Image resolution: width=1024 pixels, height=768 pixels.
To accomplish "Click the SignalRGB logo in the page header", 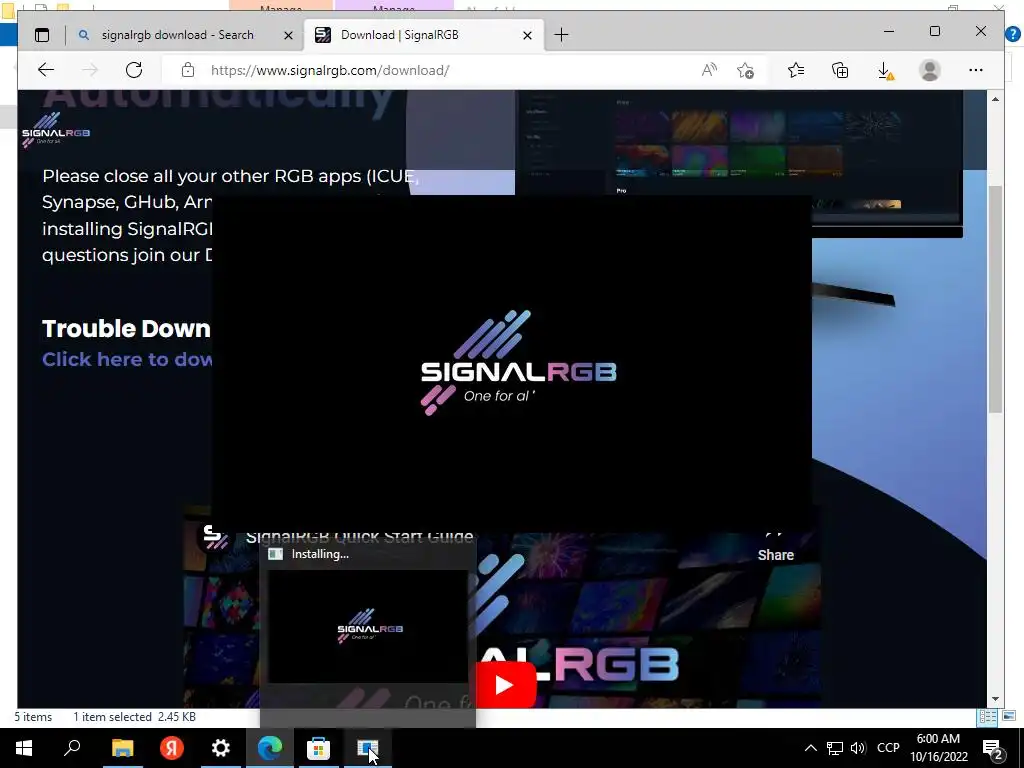I will coord(56,130).
